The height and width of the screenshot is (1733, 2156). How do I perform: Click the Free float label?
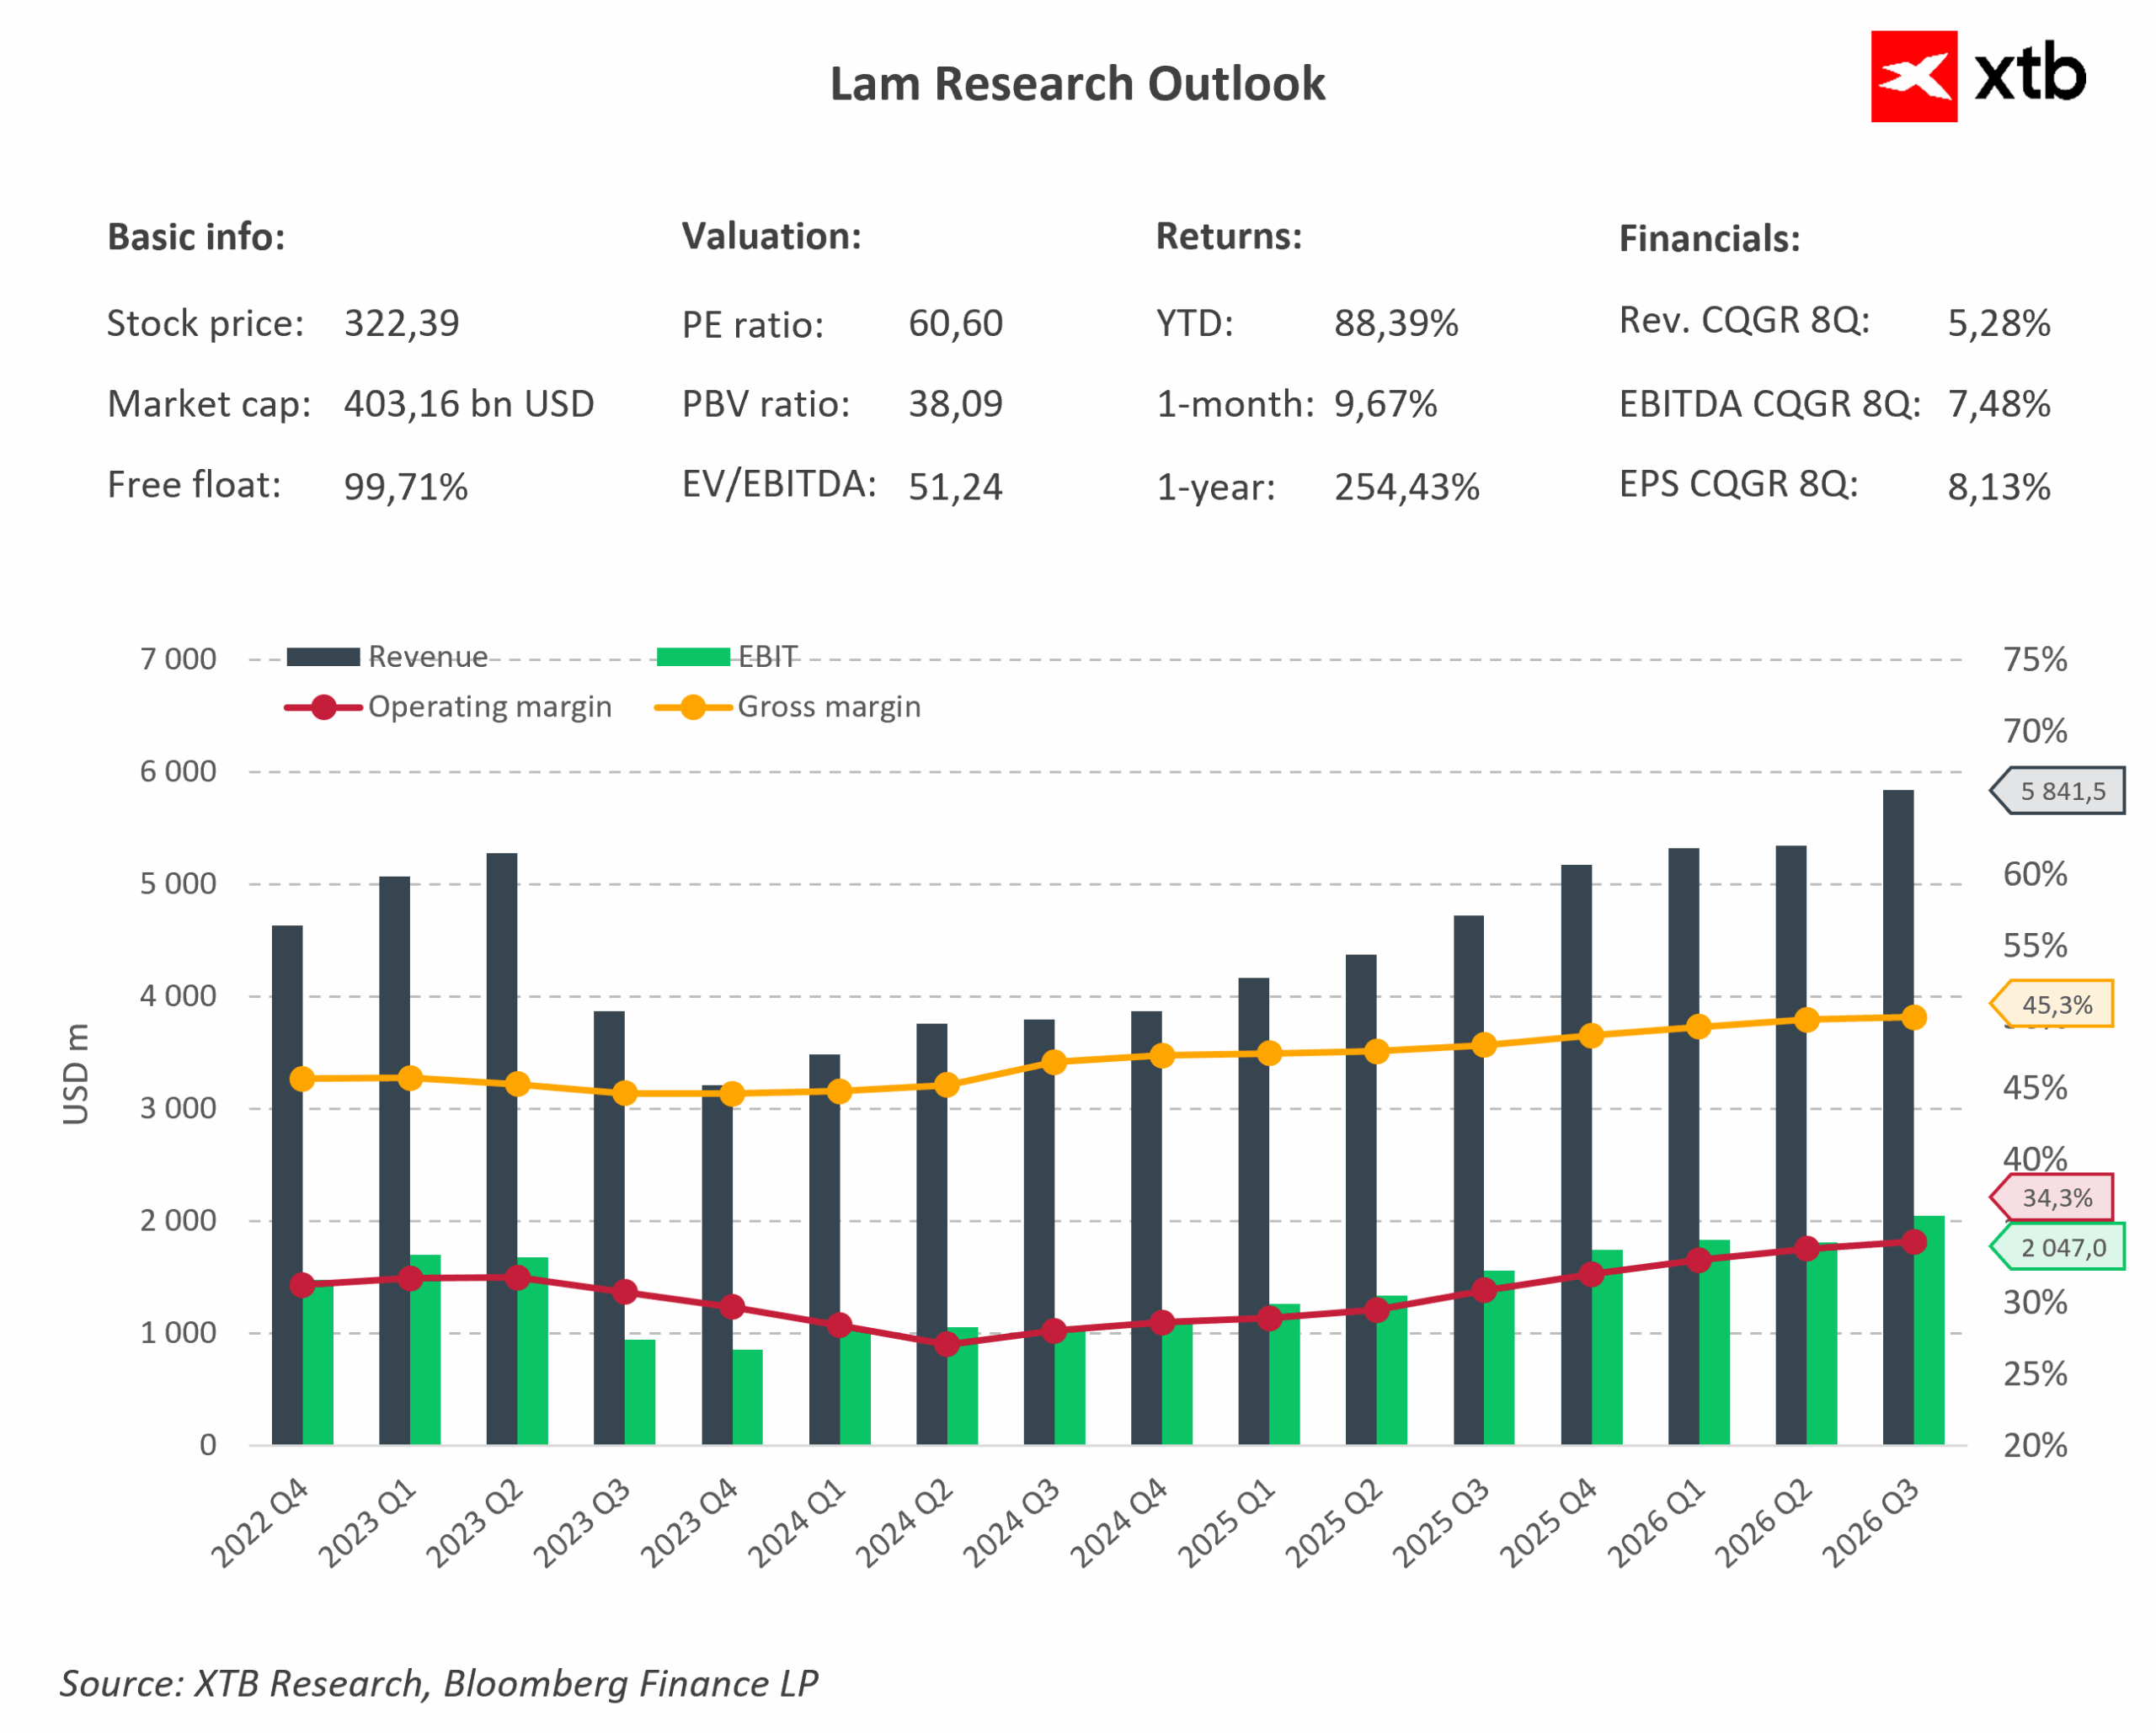[194, 485]
